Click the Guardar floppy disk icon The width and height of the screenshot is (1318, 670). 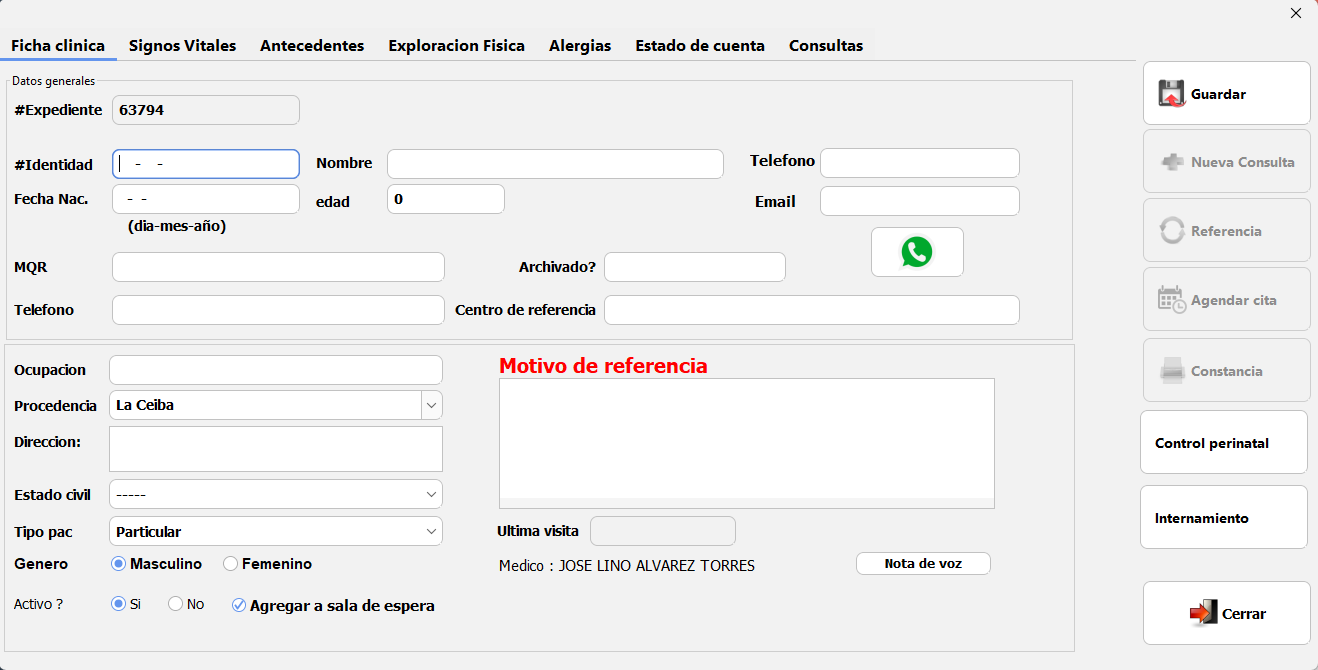1171,93
